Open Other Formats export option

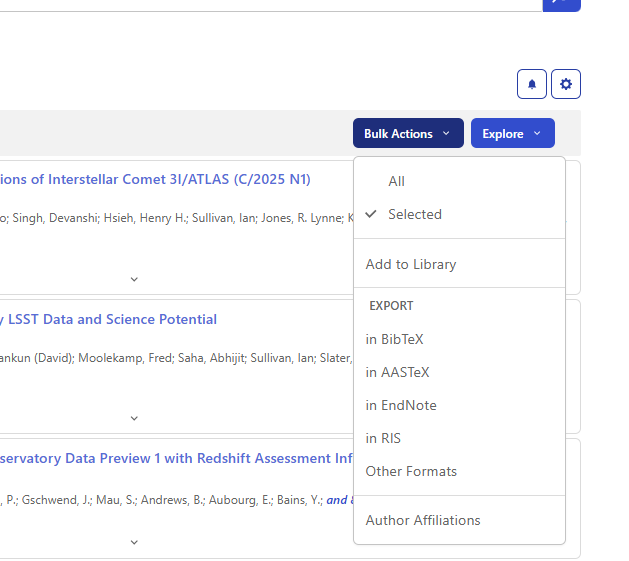click(411, 471)
